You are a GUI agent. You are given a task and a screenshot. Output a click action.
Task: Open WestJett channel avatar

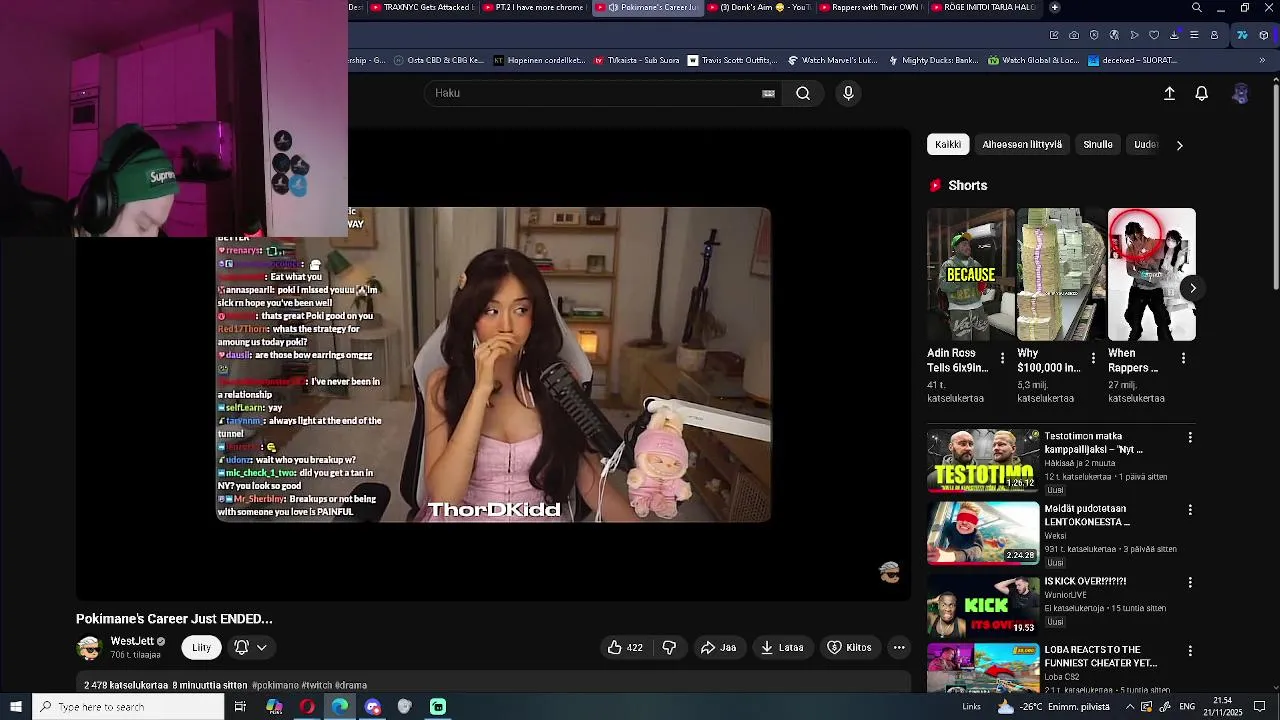(x=89, y=648)
